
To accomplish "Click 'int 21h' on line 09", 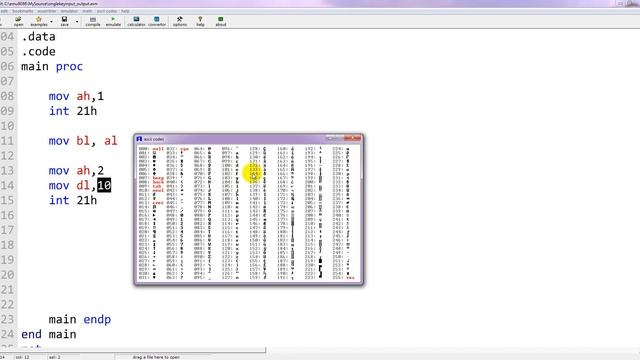I will click(x=73, y=111).
